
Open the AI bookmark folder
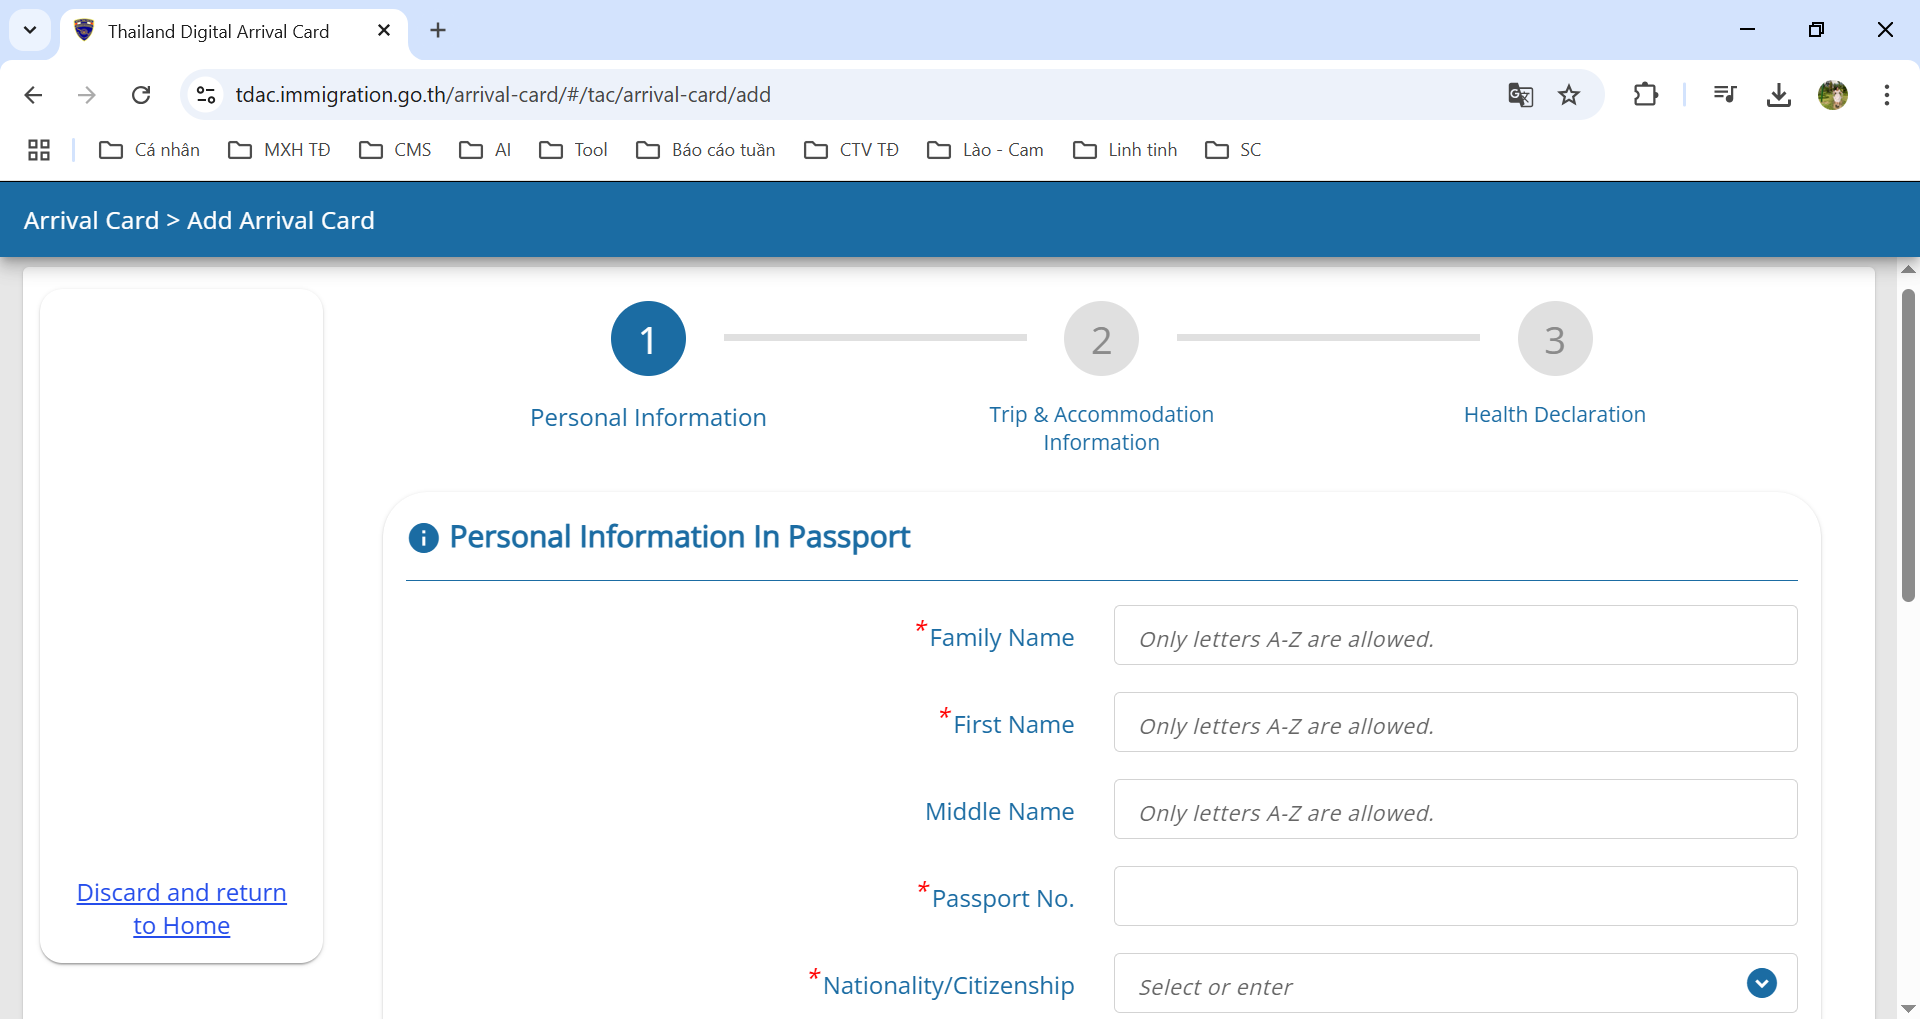coord(486,150)
